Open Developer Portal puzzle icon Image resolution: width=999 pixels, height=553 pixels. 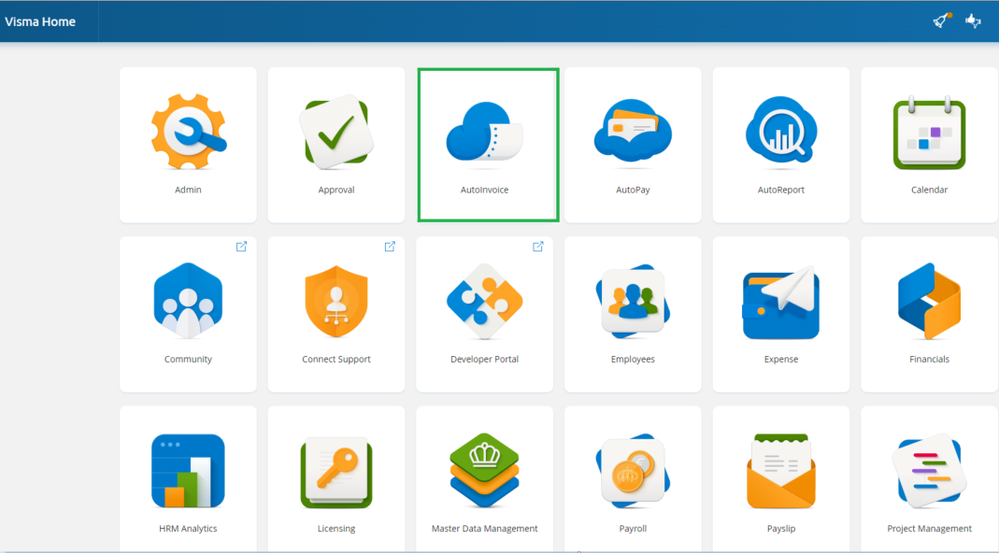click(484, 301)
